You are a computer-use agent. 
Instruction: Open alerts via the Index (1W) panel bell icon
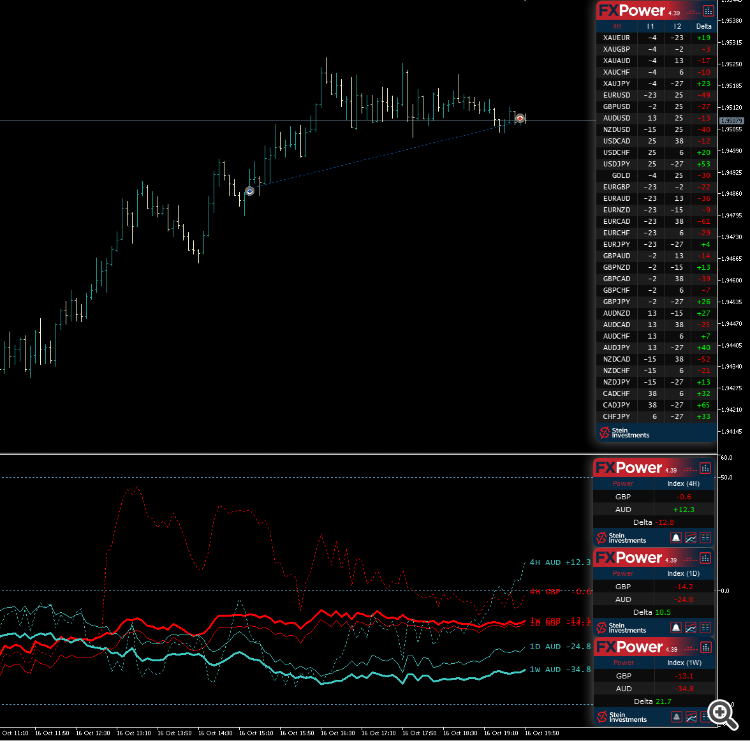[676, 717]
